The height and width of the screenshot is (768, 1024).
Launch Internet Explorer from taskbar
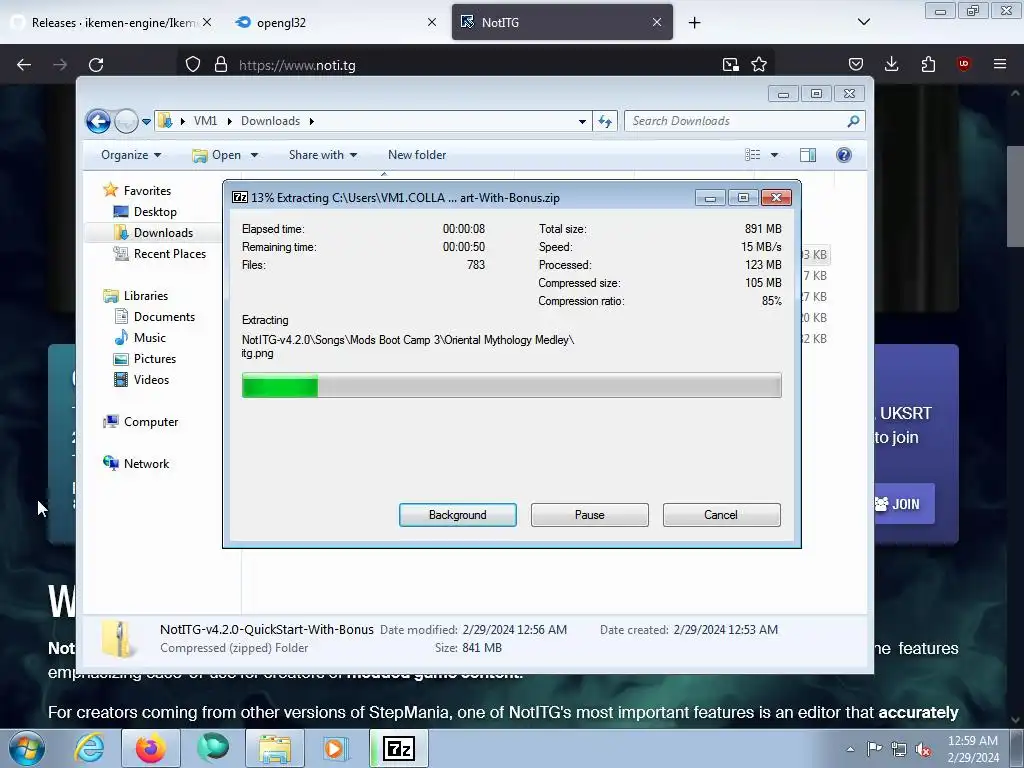click(89, 748)
